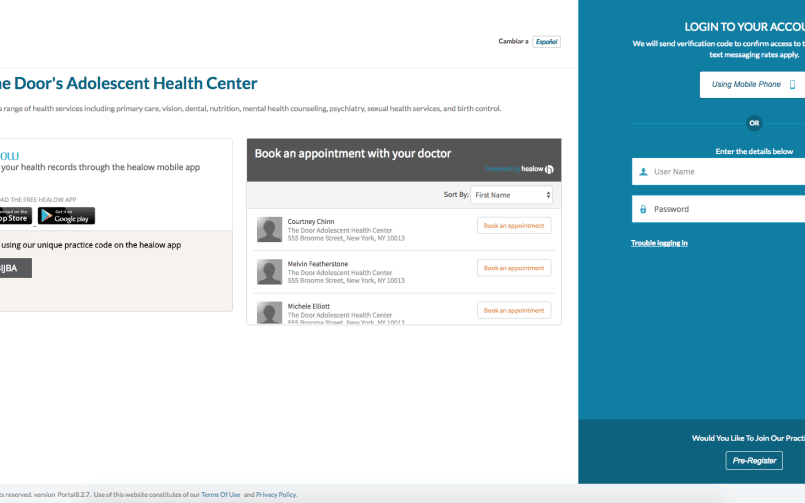This screenshot has width=805, height=503.
Task: Open the Sort By First Name dropdown
Action: [x=511, y=195]
